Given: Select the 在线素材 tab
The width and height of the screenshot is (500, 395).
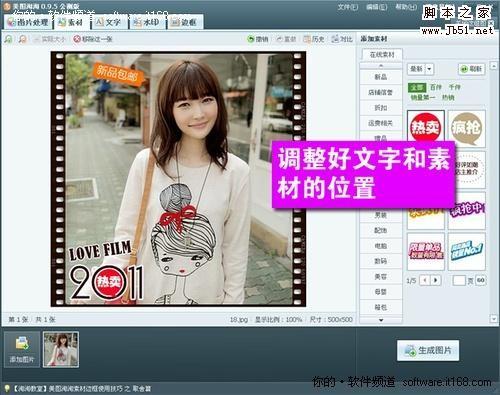Looking at the screenshot, I should pyautogui.click(x=382, y=54).
